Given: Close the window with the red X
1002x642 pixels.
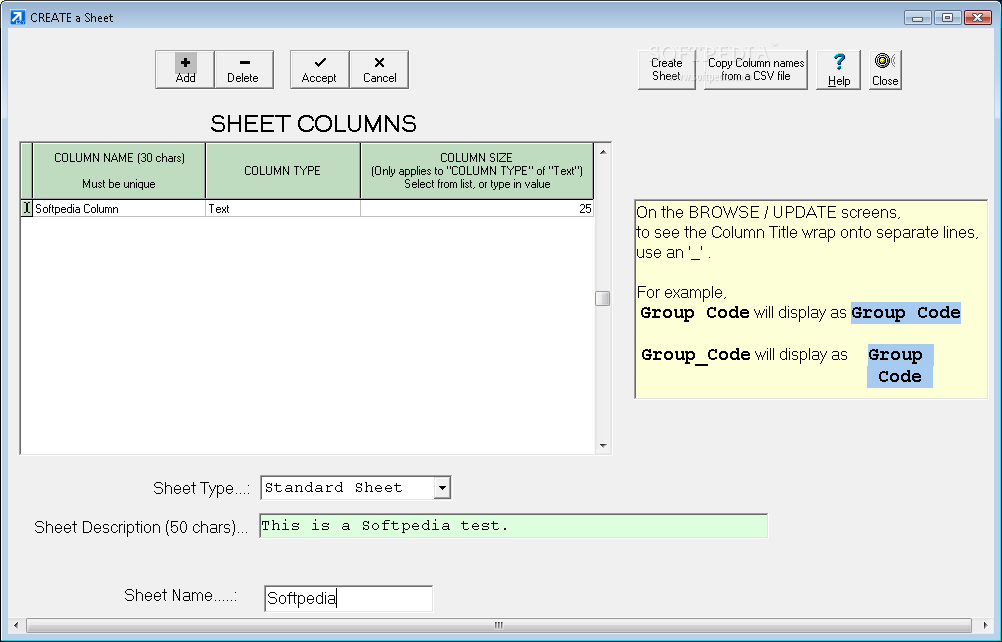Looking at the screenshot, I should coord(977,17).
